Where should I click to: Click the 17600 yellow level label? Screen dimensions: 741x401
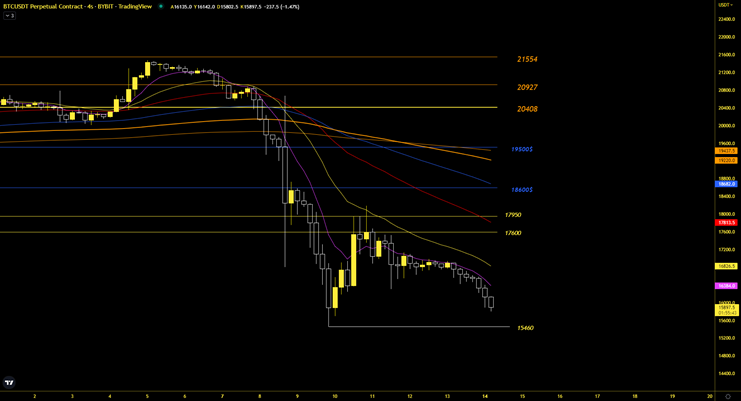[x=513, y=233]
